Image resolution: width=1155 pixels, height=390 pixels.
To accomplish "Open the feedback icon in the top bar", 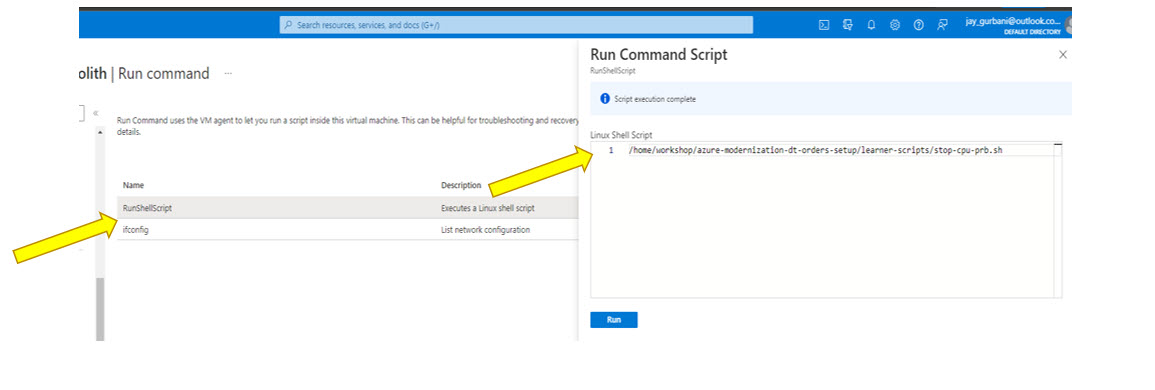I will pos(942,24).
